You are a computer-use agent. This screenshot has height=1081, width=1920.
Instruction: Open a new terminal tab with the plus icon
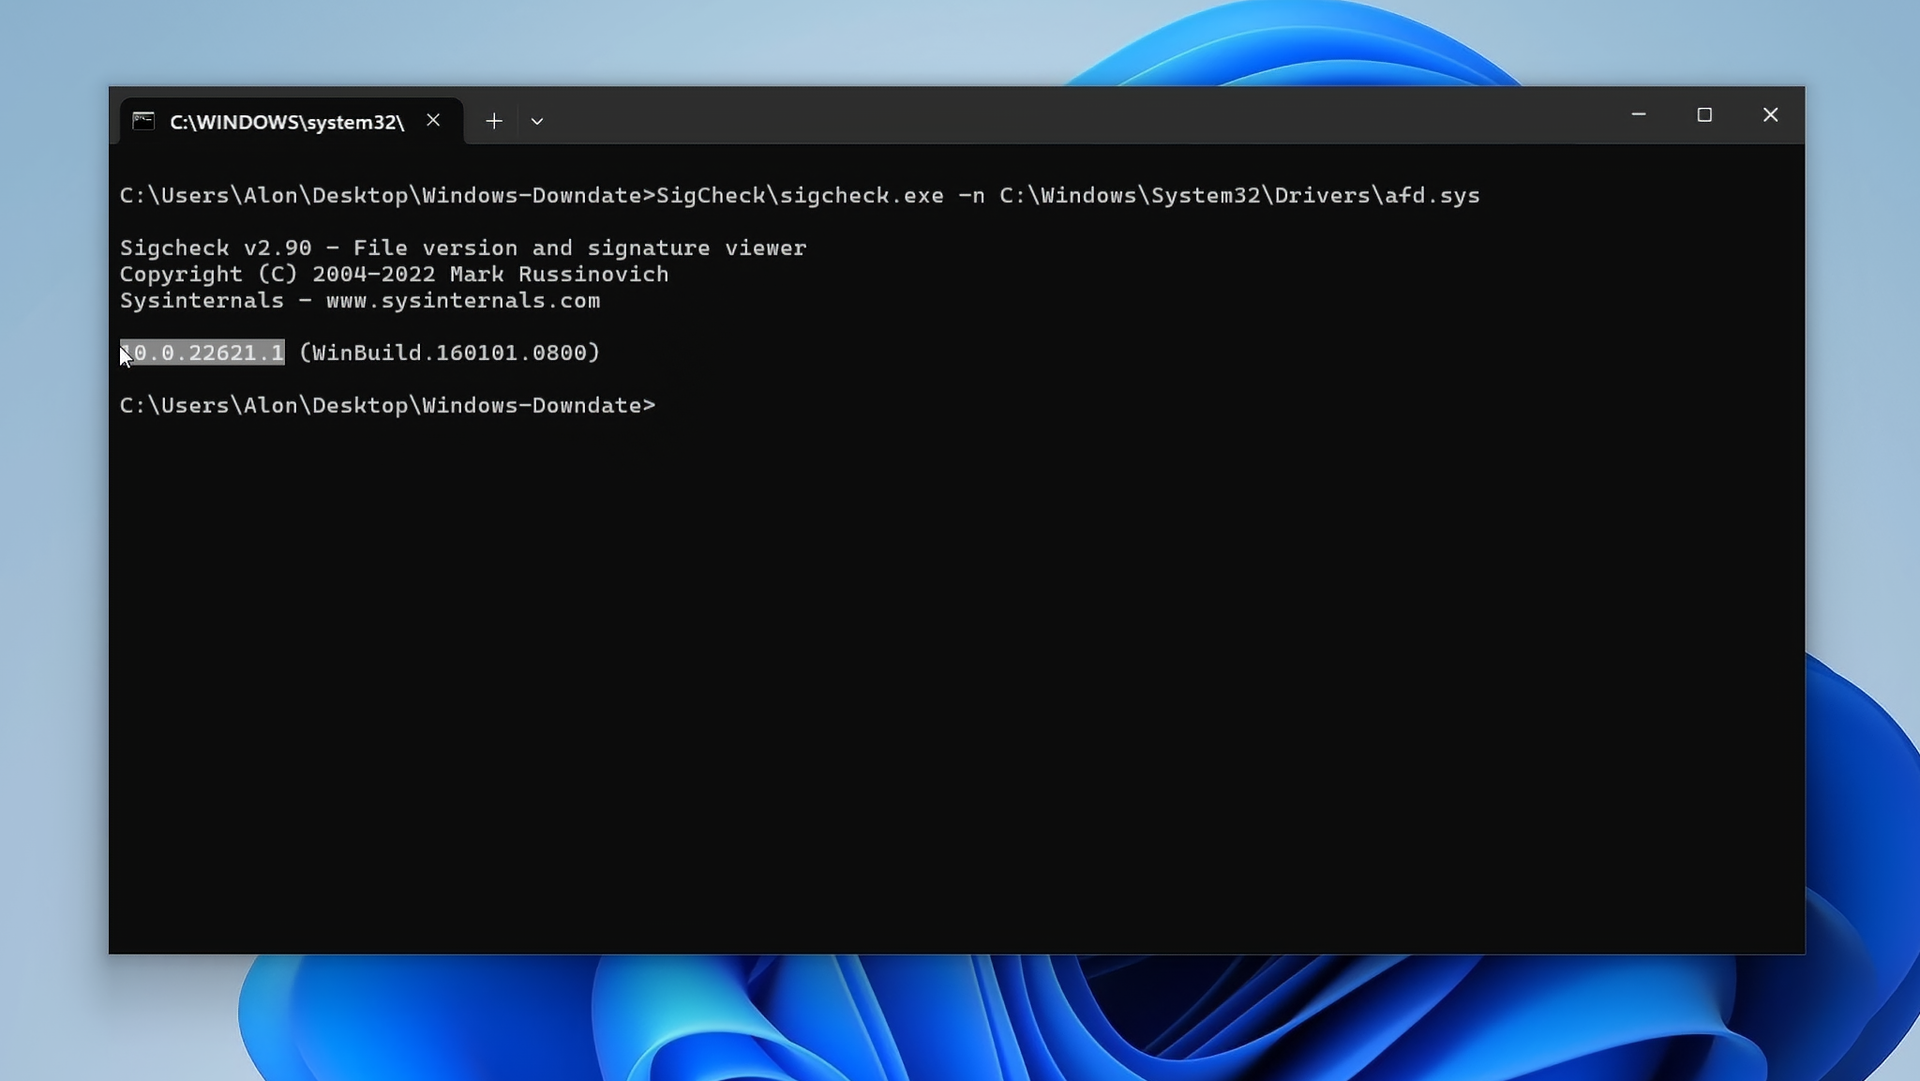coord(494,121)
